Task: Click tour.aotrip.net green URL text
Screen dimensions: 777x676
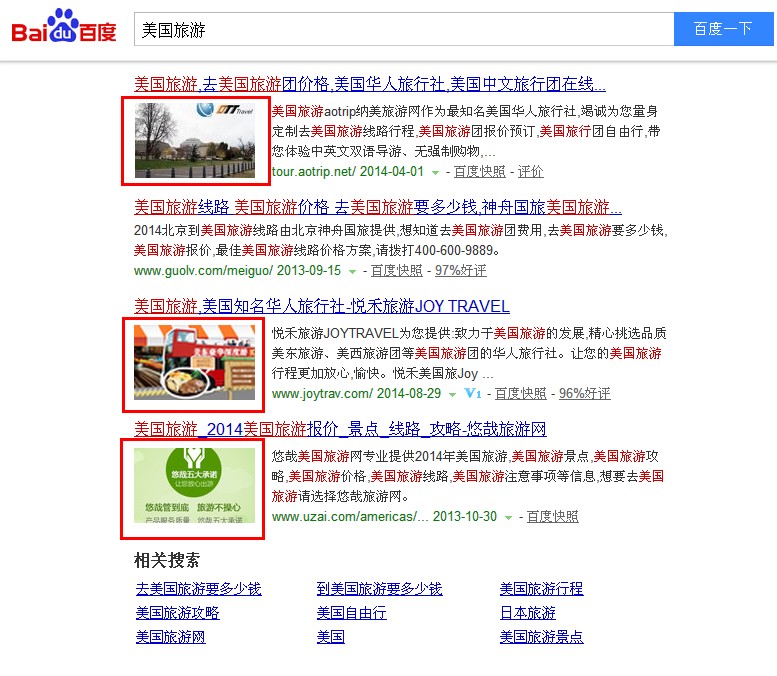Action: 314,171
